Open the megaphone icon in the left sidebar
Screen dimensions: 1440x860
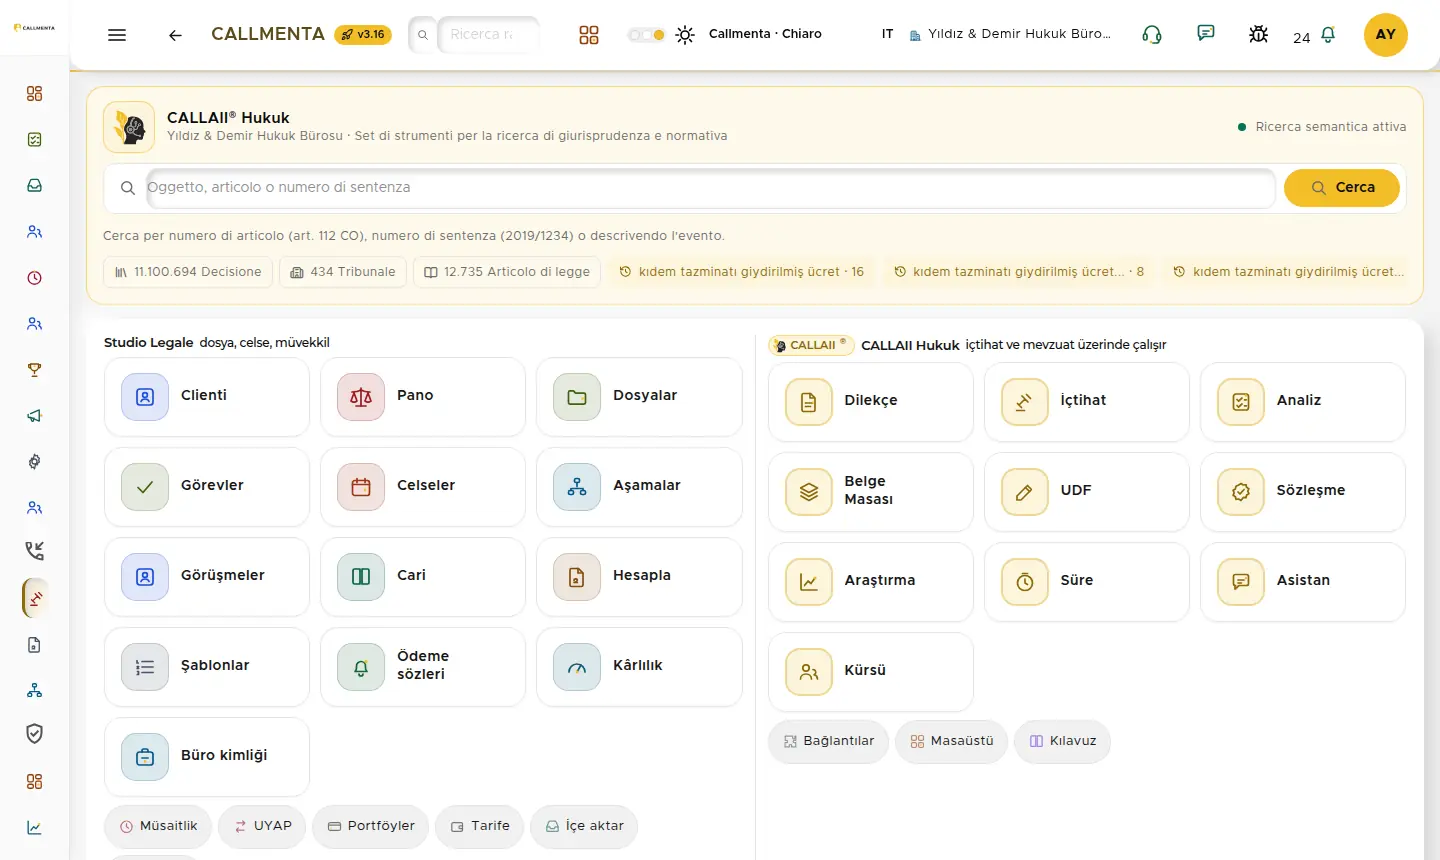point(35,416)
